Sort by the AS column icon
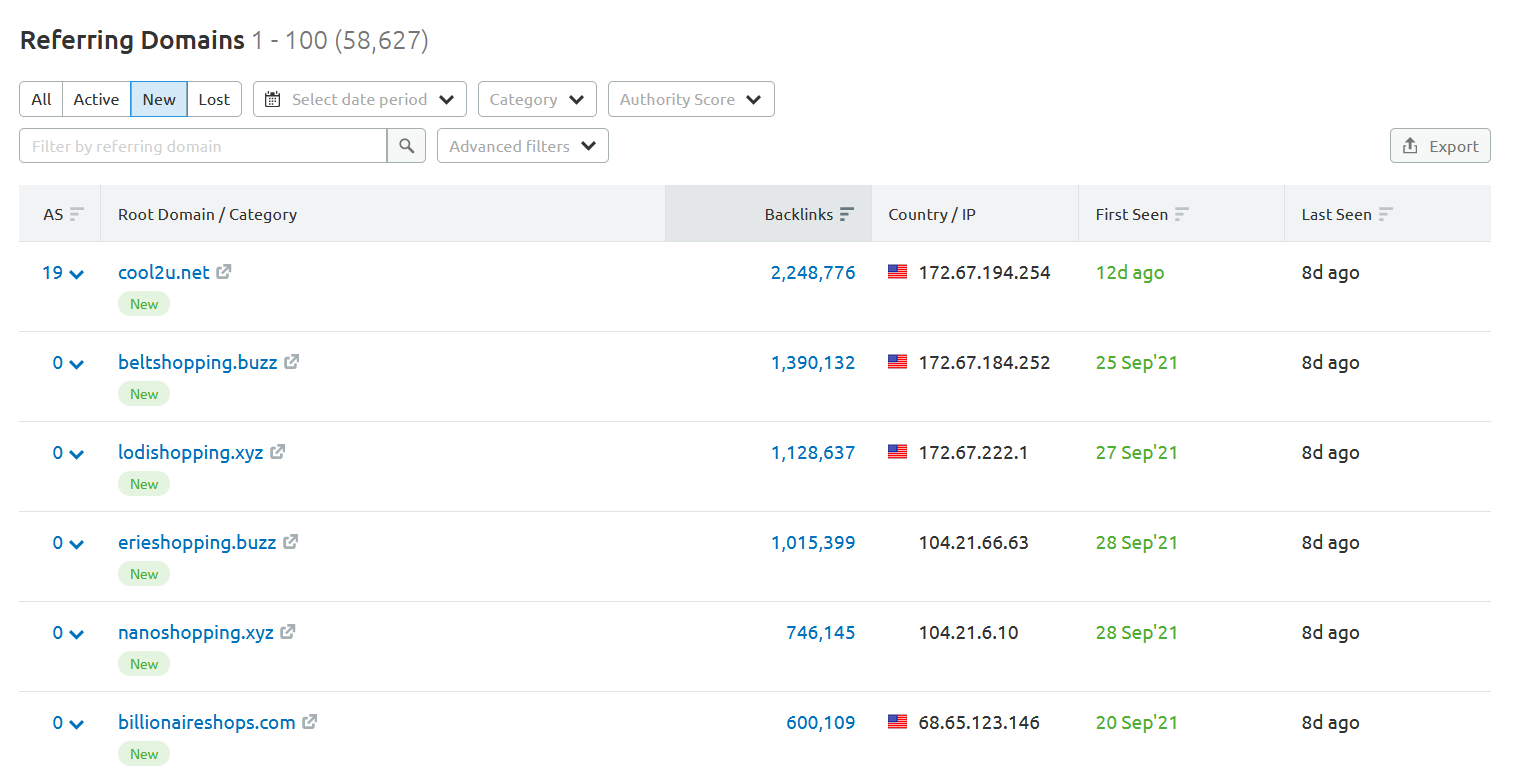 (x=77, y=214)
